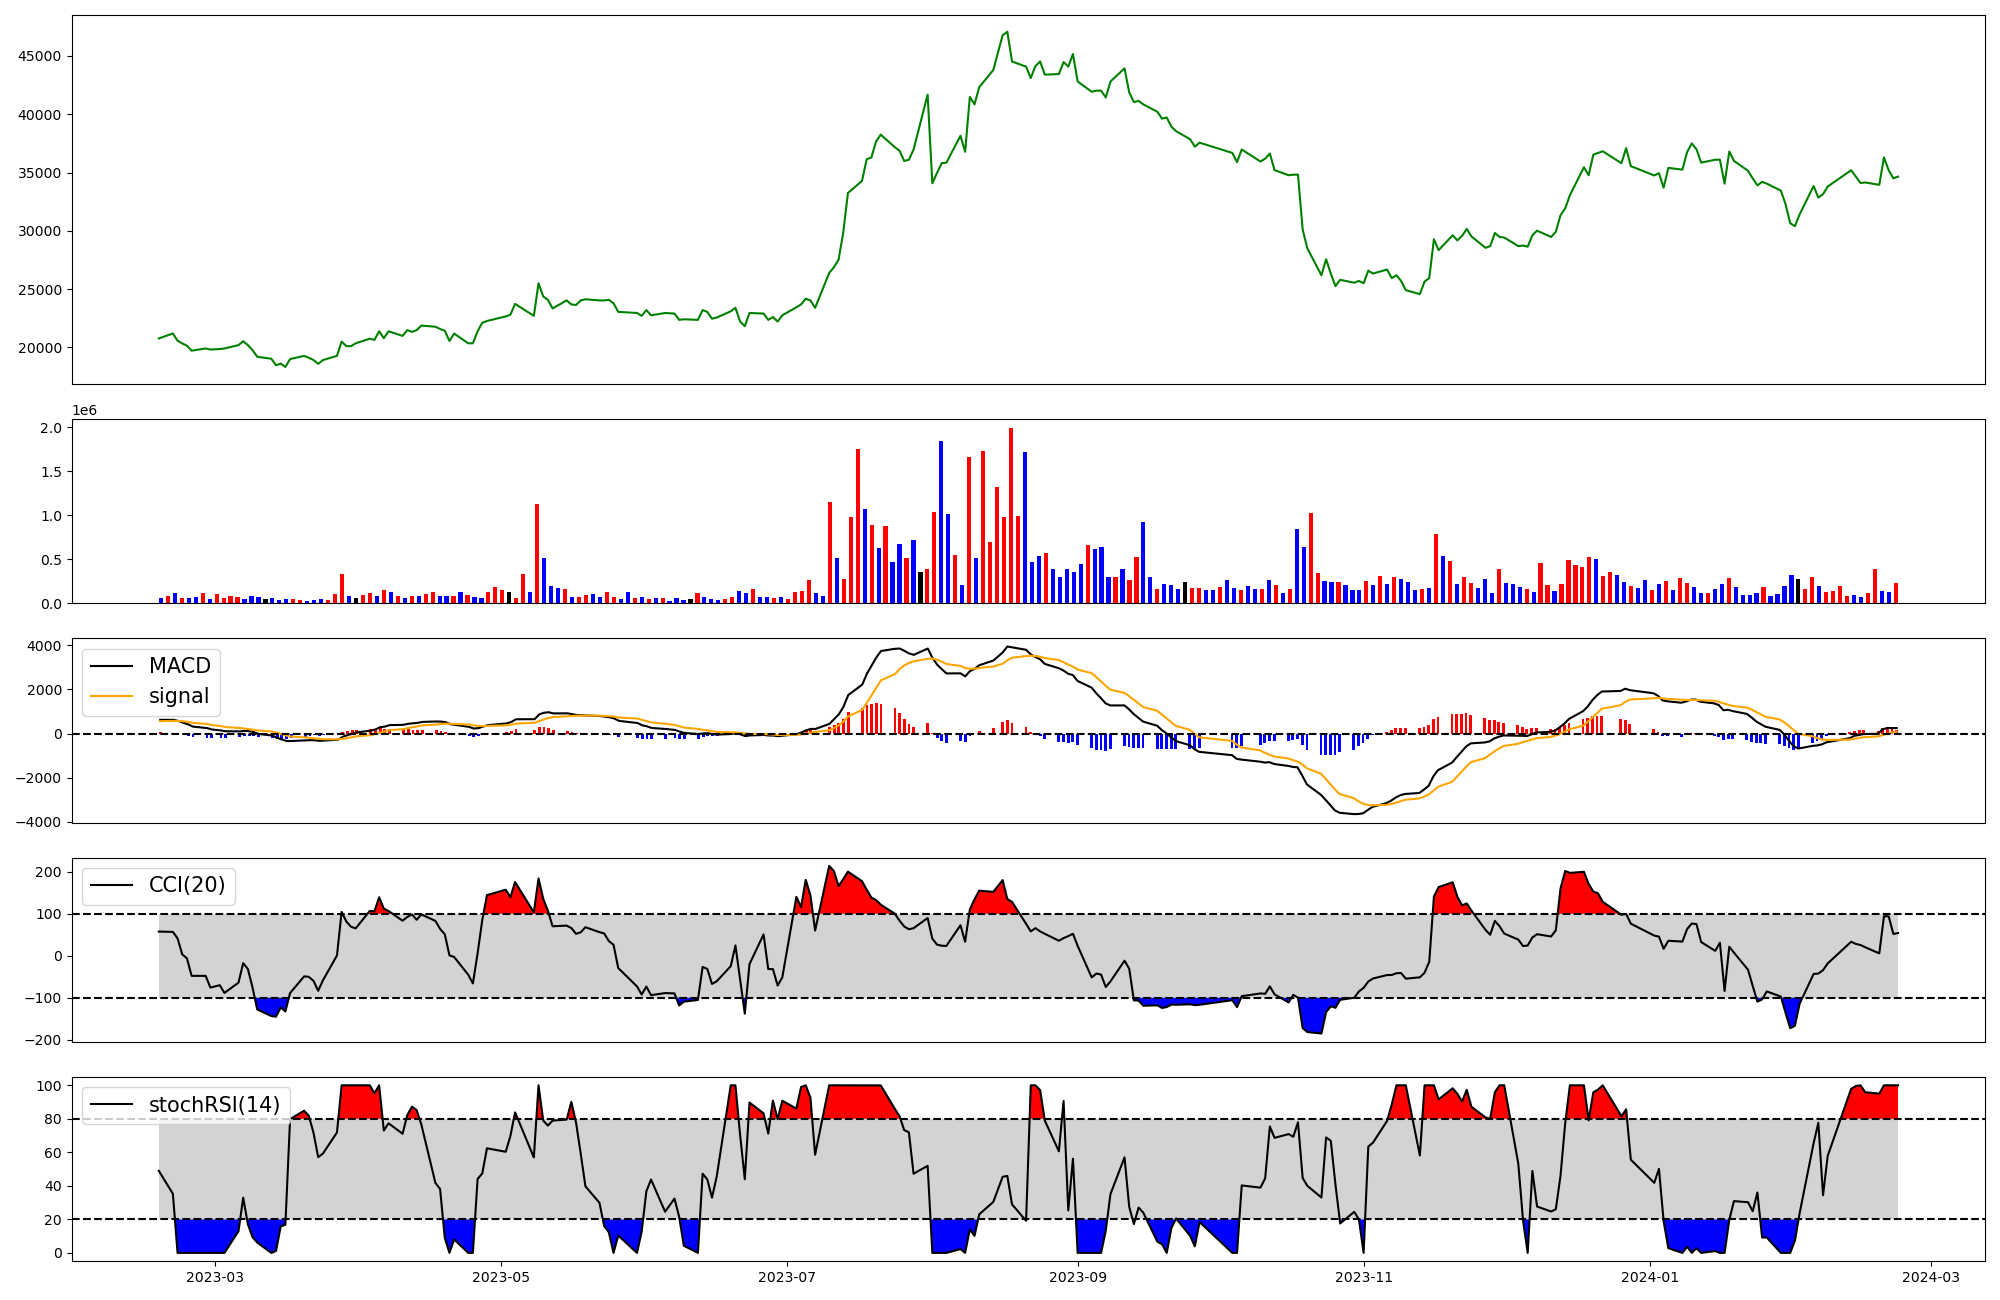Viewport: 2000px width, 1300px height.
Task: Click the 2023-05 x-axis date label
Action: point(501,1277)
